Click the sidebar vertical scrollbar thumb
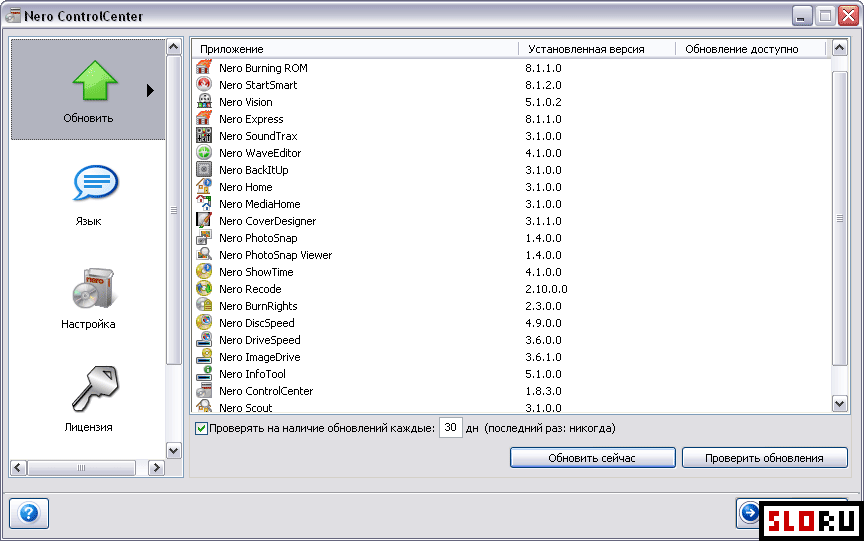 174,210
